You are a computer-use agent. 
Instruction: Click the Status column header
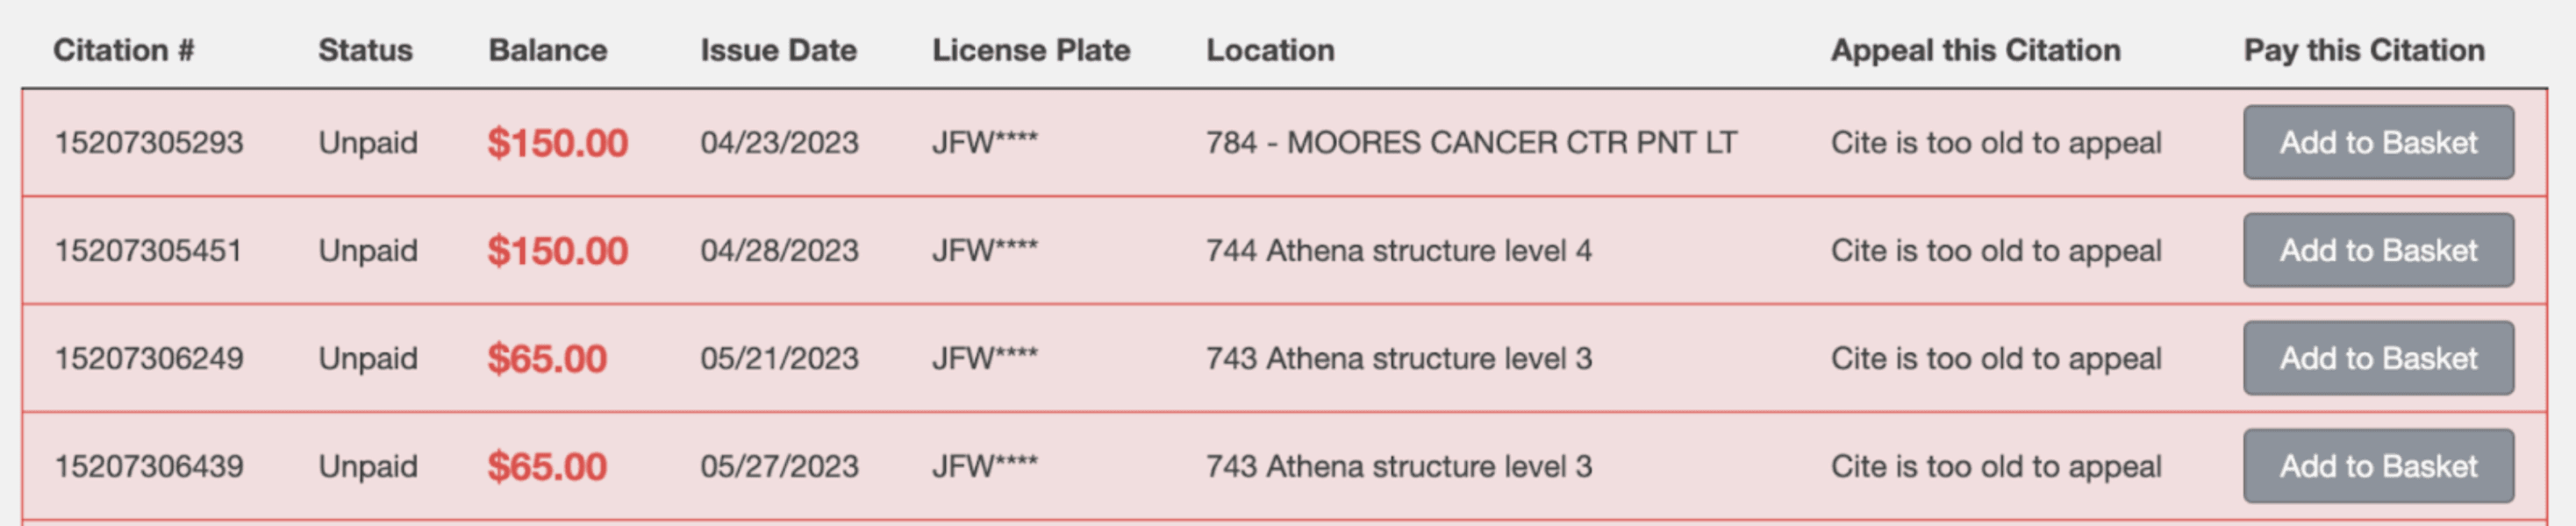365,50
